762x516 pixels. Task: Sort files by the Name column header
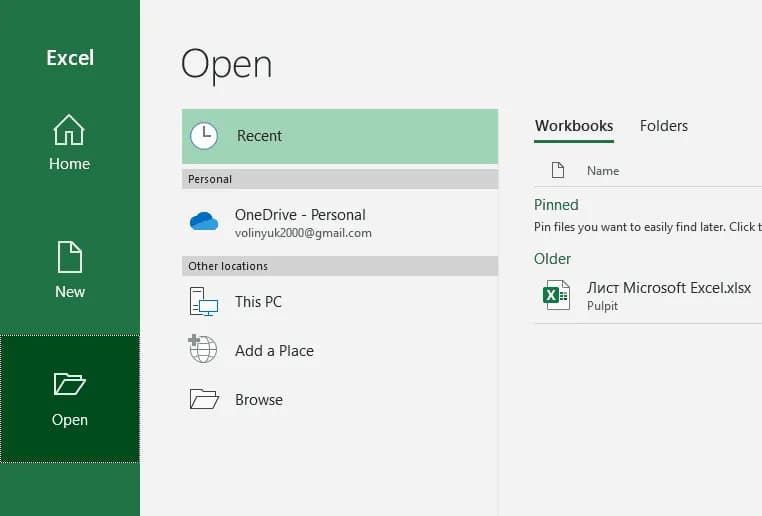603,171
